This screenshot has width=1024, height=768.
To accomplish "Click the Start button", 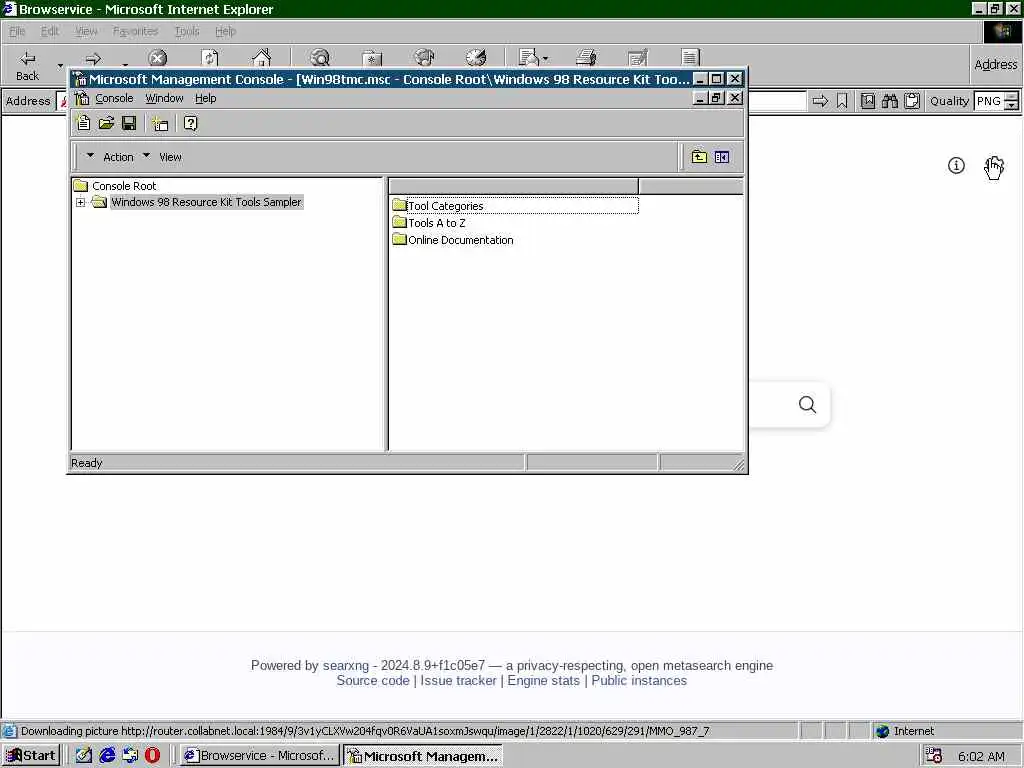I will pyautogui.click(x=31, y=756).
